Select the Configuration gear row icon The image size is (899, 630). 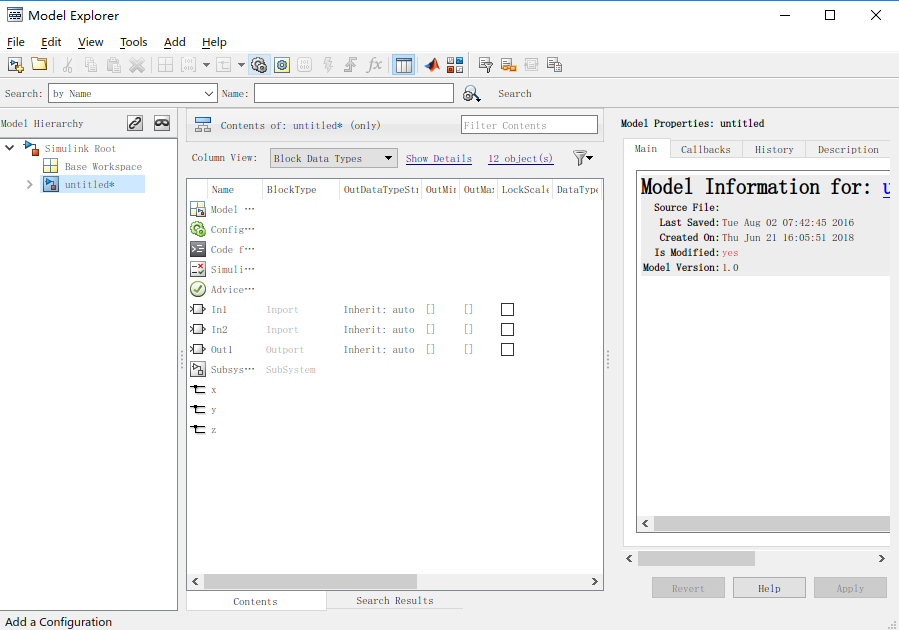pyautogui.click(x=198, y=229)
